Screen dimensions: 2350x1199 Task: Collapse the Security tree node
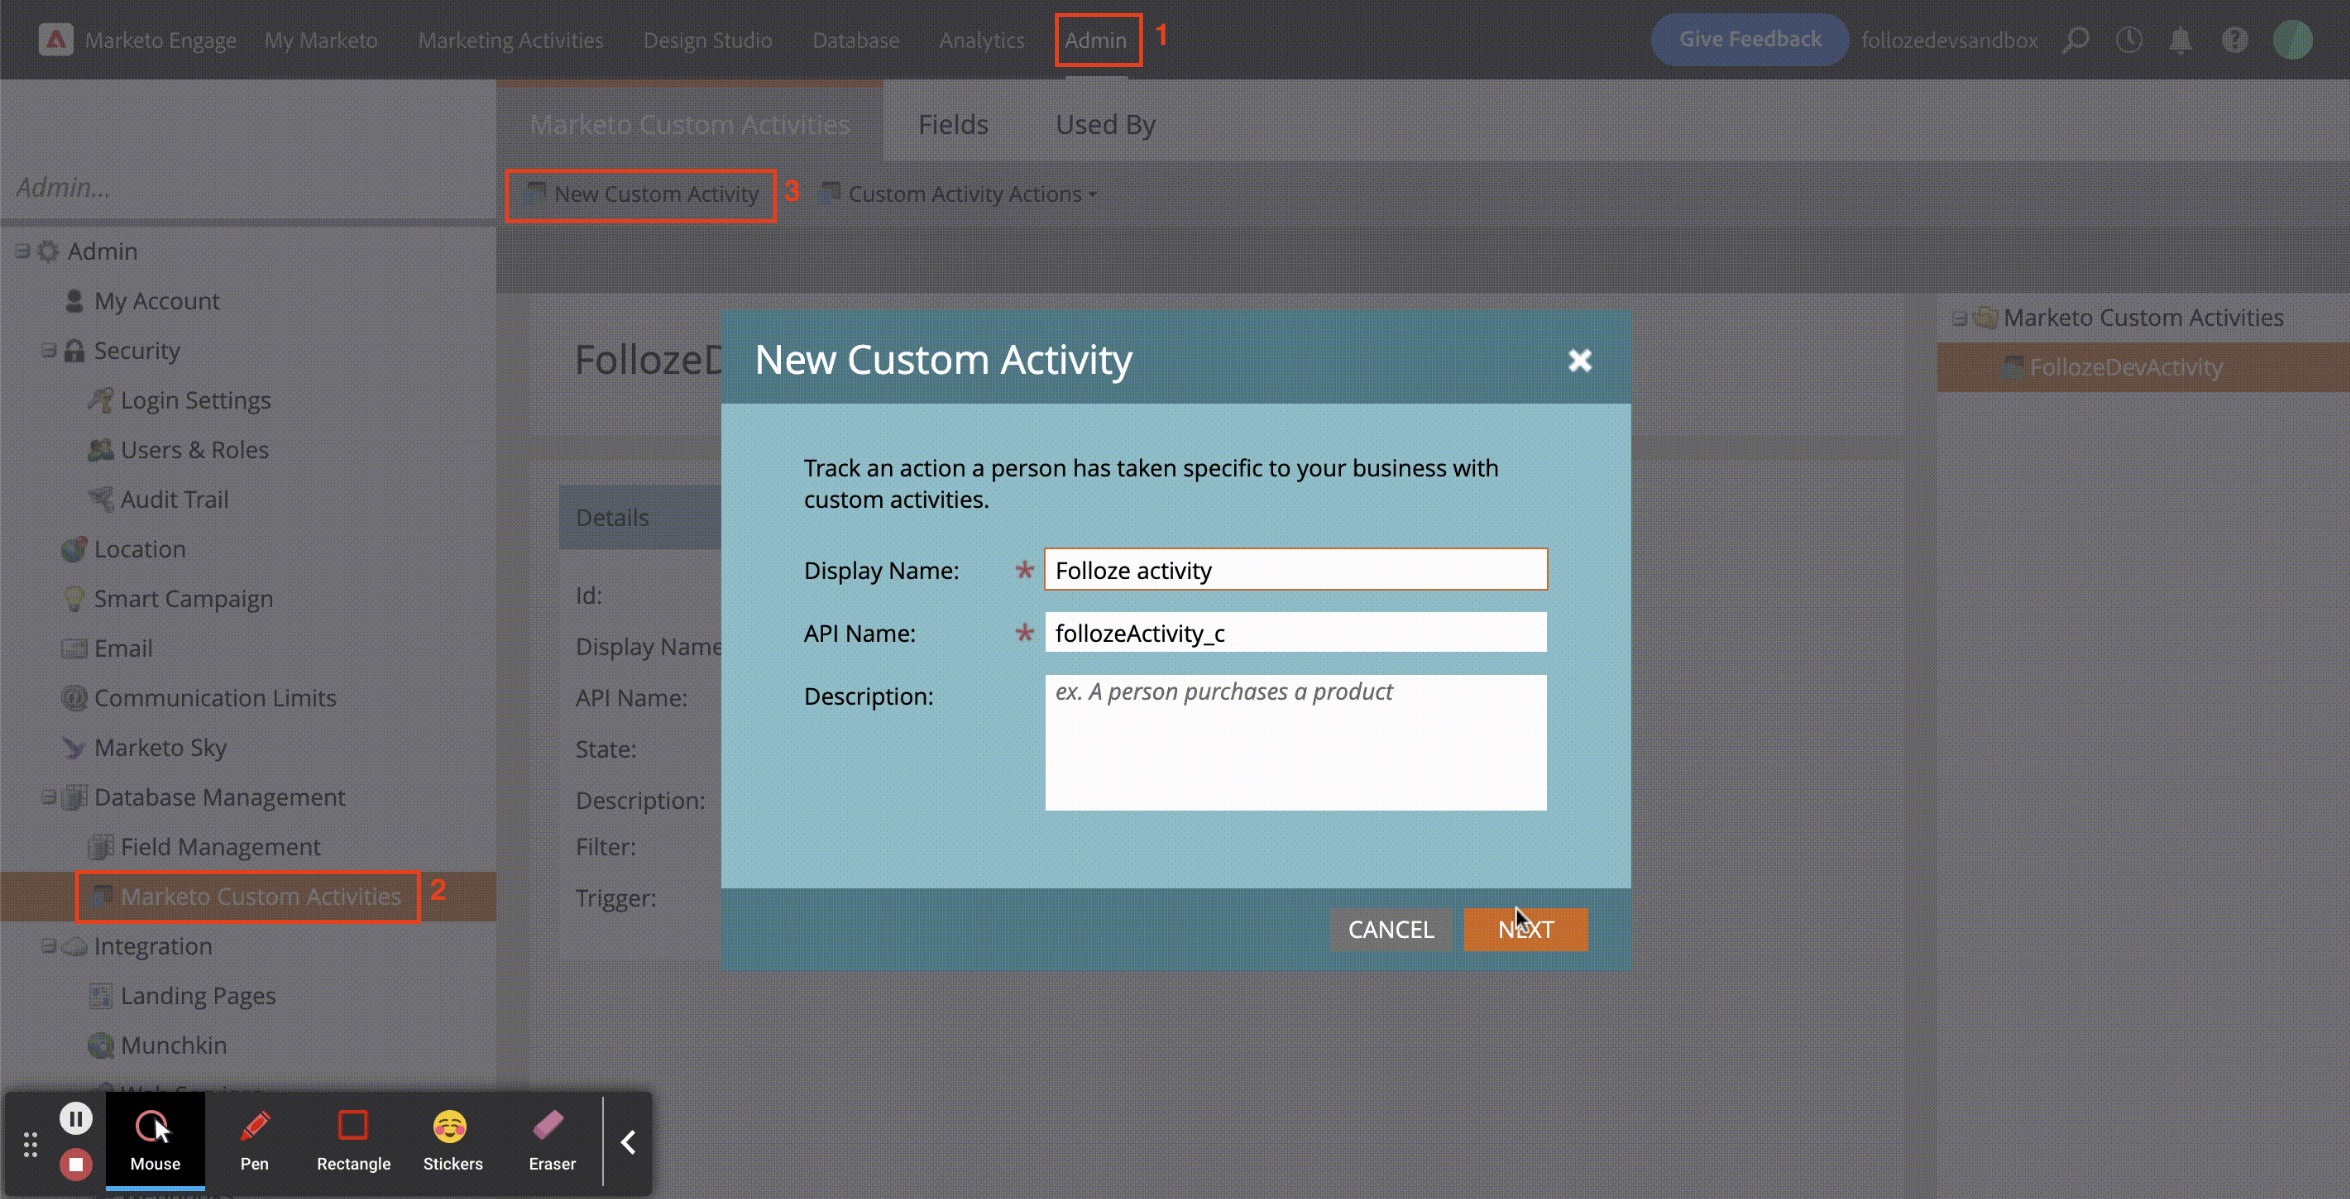[x=48, y=350]
